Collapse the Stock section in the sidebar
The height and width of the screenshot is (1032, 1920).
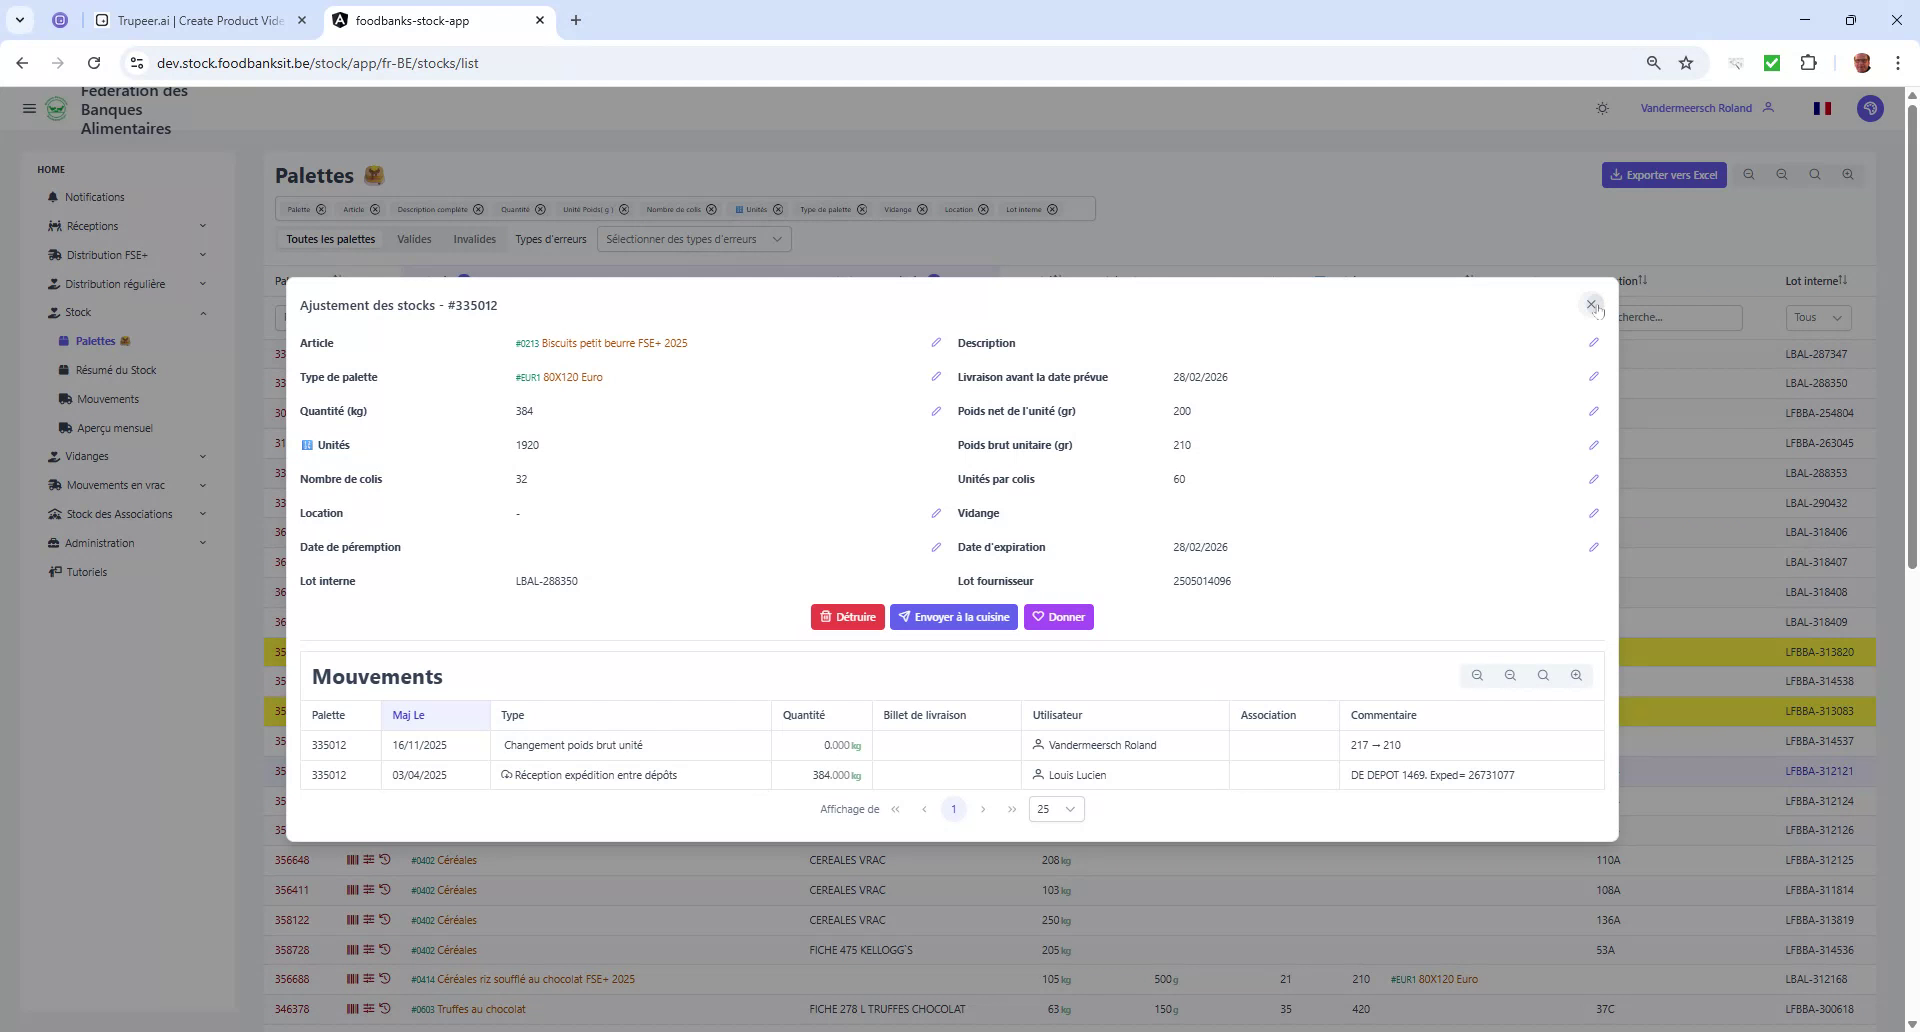(x=203, y=312)
